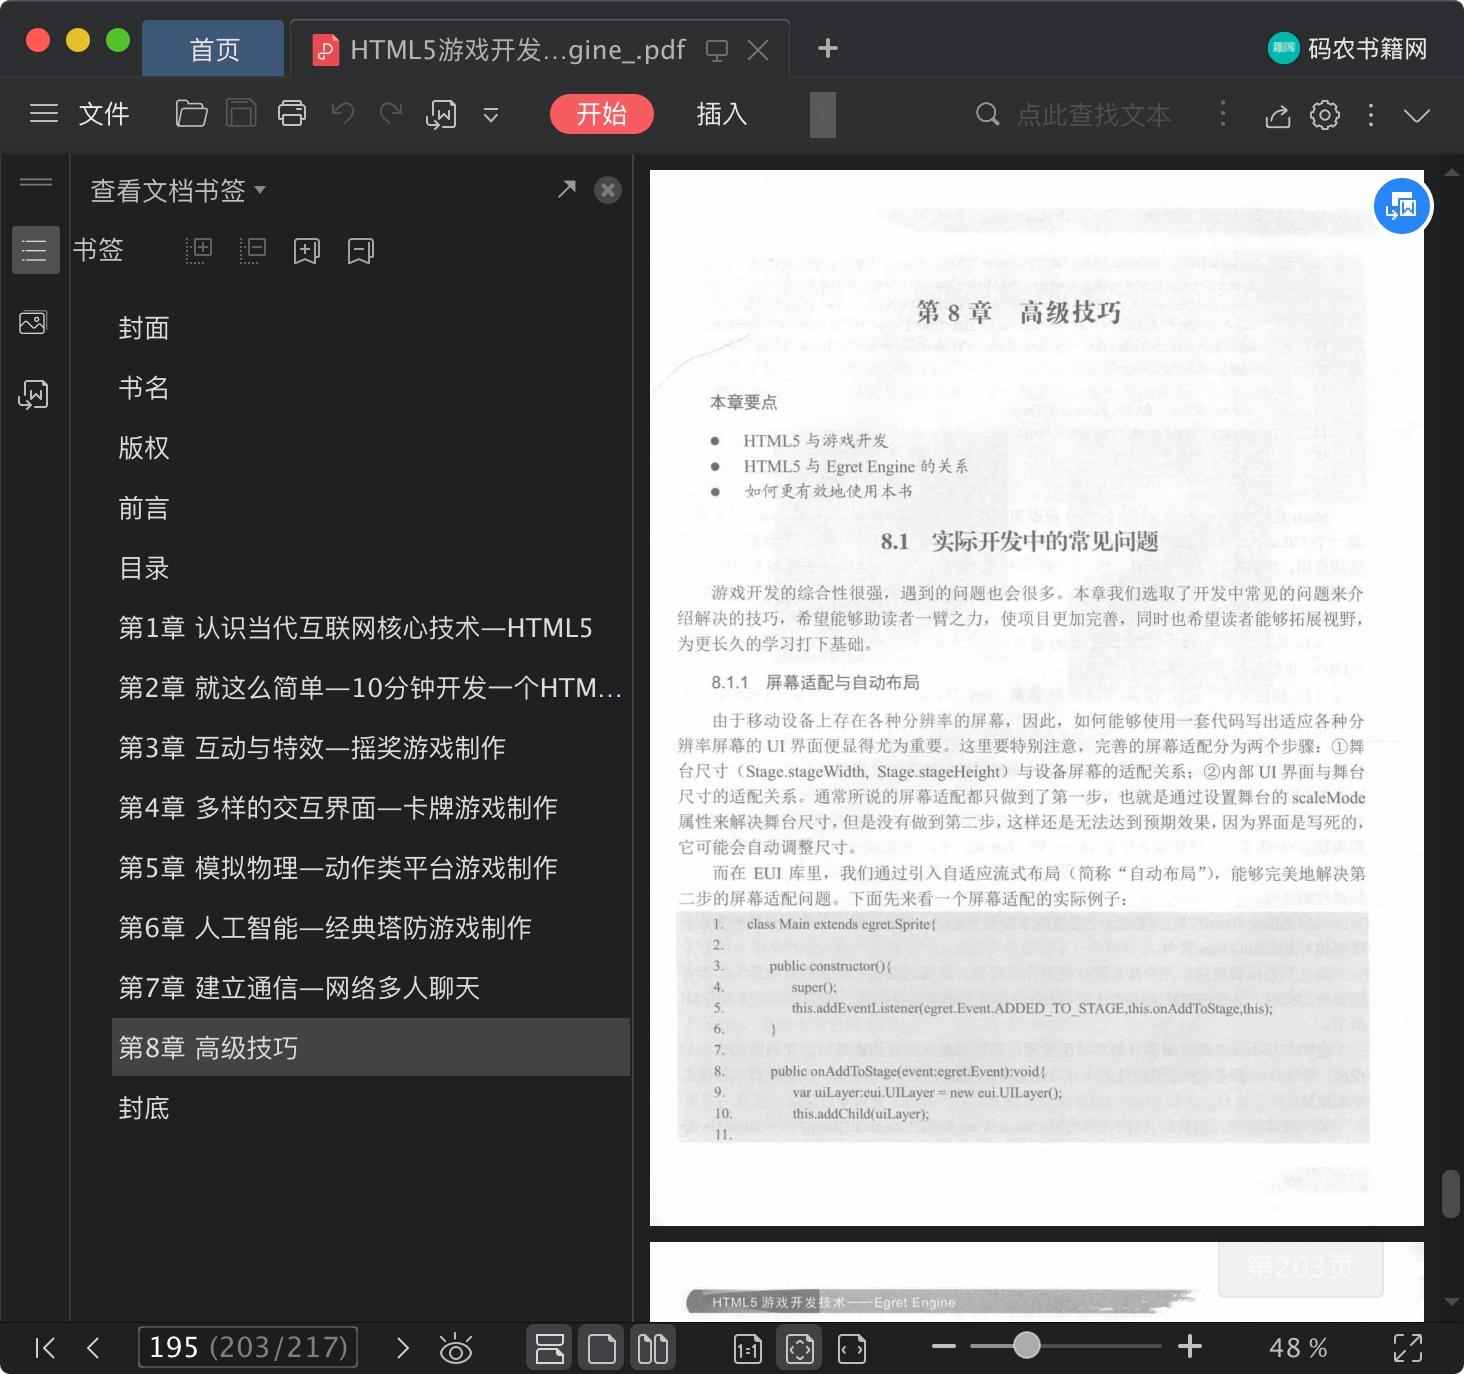Open 第7章 建立通信 bookmark

(x=299, y=988)
